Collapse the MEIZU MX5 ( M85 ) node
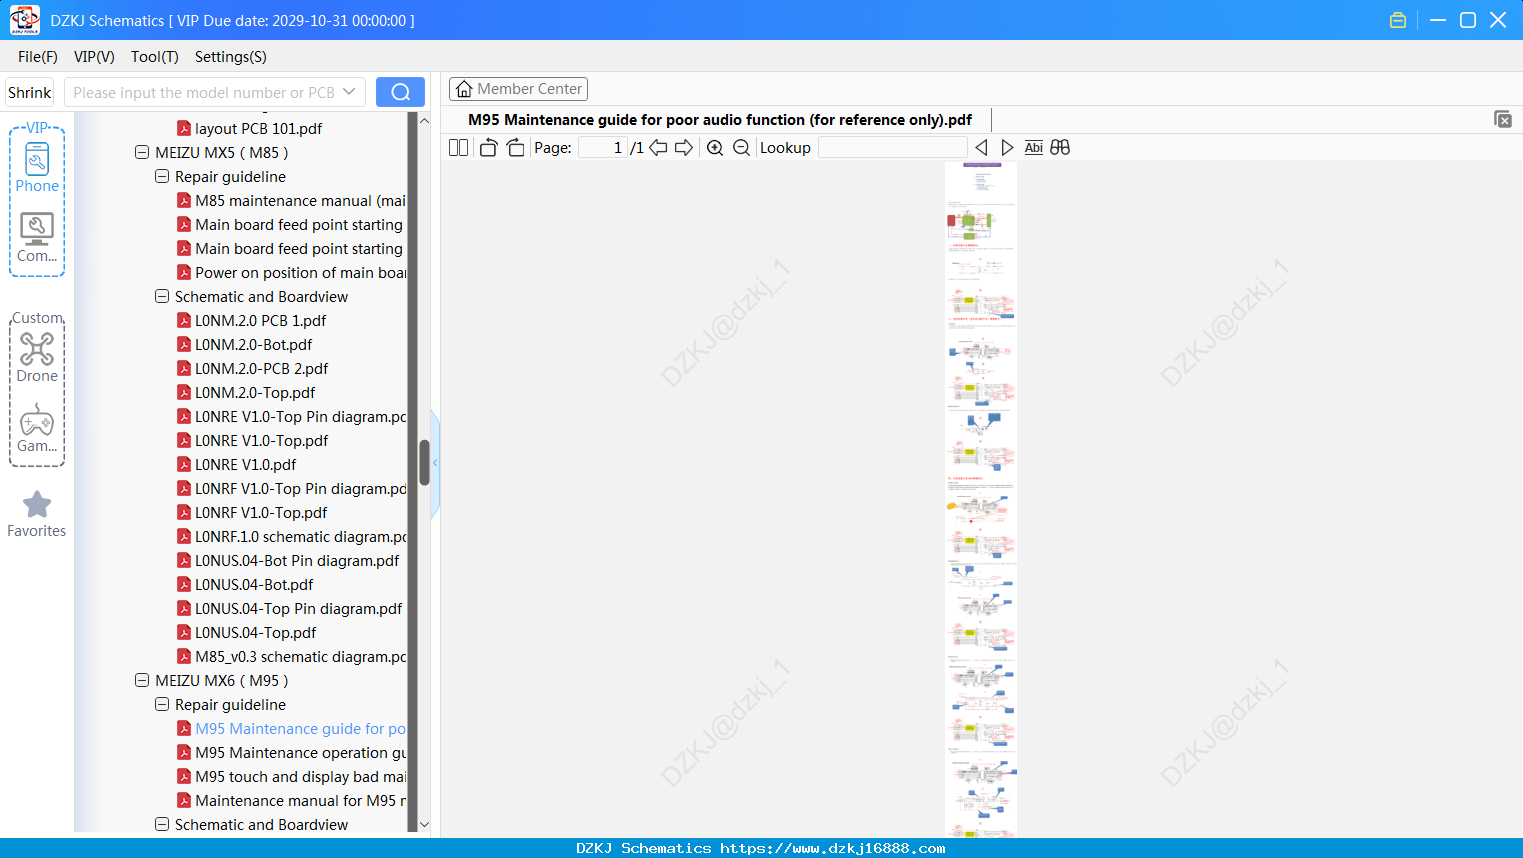The height and width of the screenshot is (858, 1523). coord(142,153)
